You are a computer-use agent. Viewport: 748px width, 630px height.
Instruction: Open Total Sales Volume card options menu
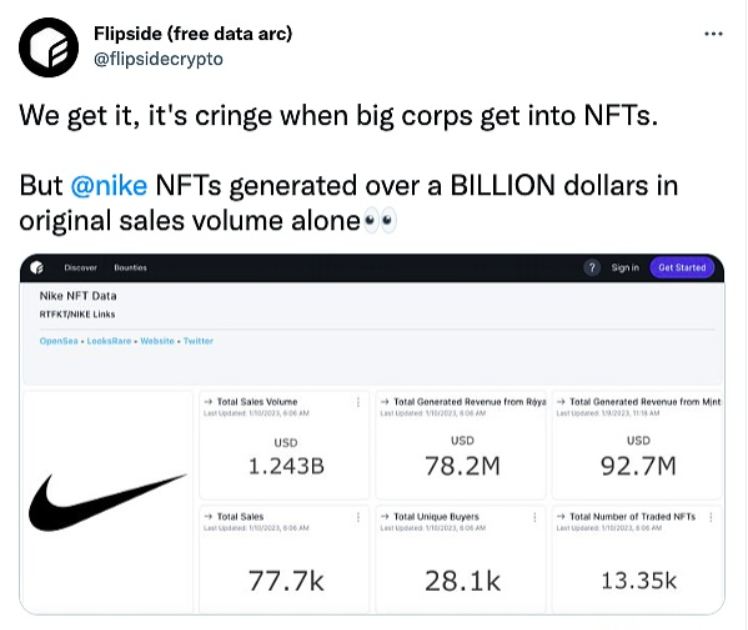[x=358, y=402]
